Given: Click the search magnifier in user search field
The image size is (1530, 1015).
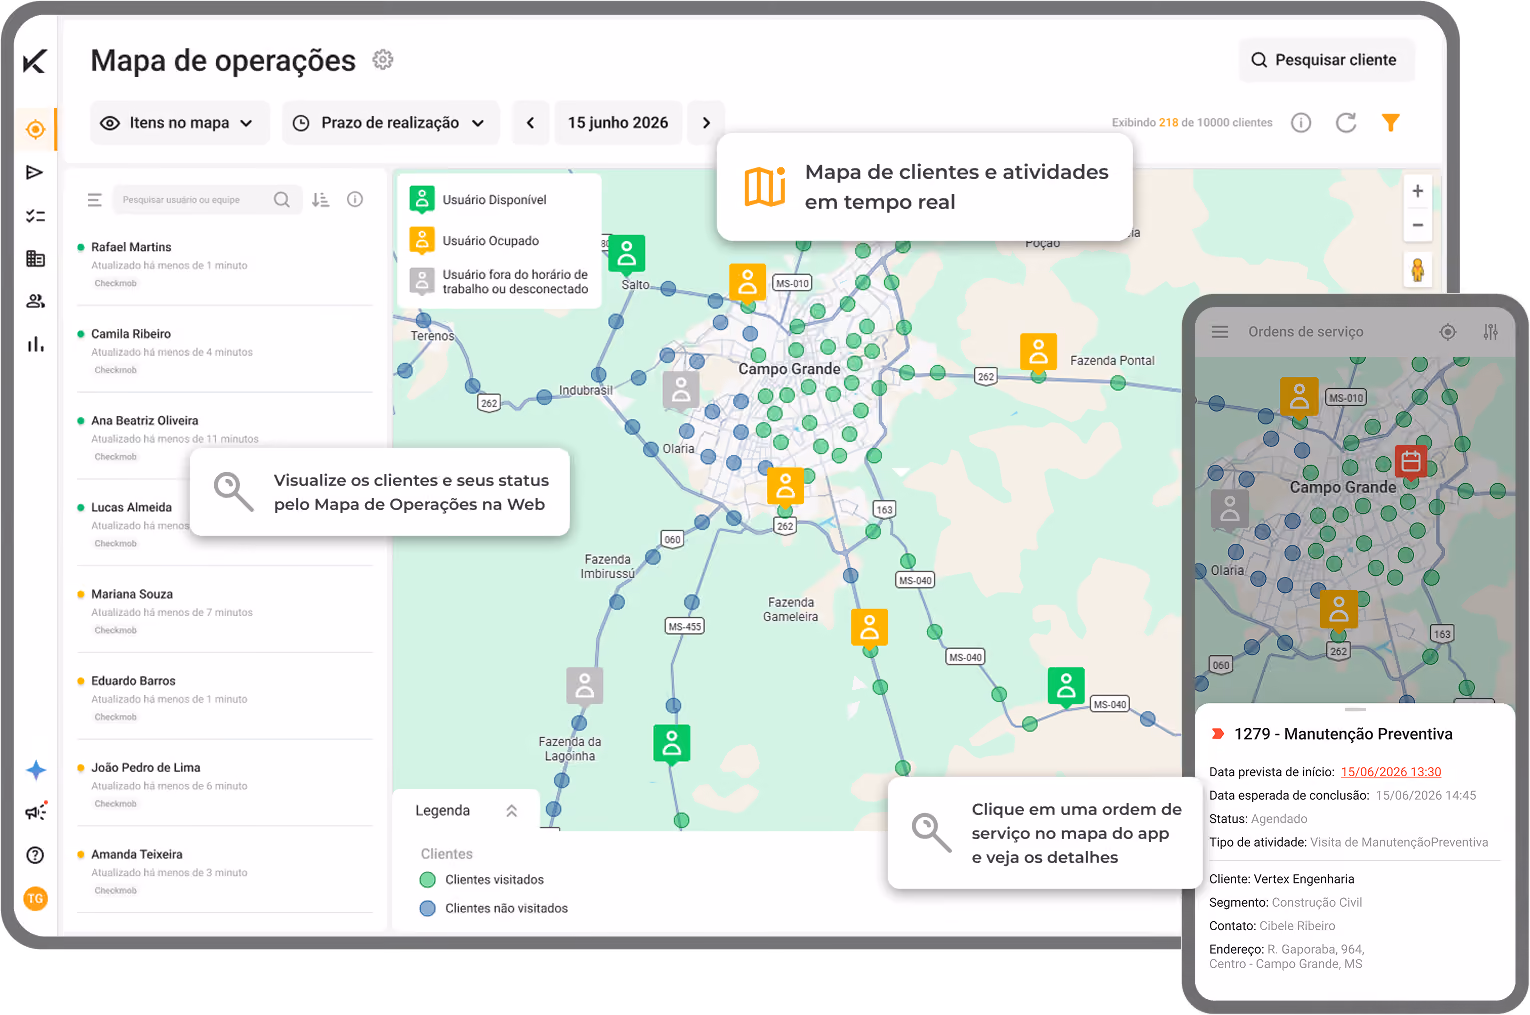Looking at the screenshot, I should [282, 200].
